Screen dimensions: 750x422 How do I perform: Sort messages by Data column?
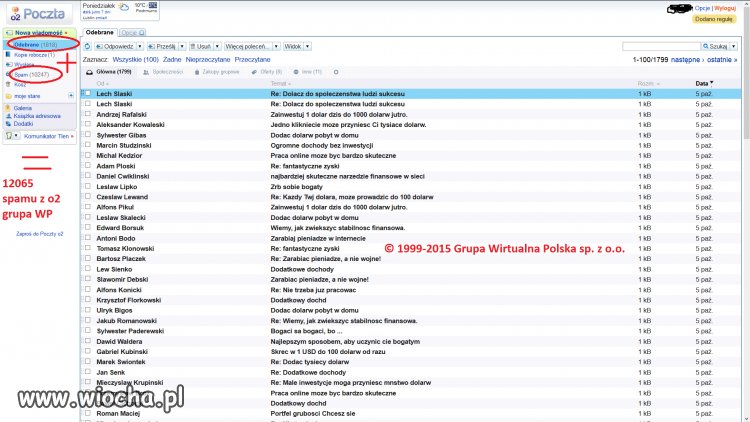click(704, 83)
